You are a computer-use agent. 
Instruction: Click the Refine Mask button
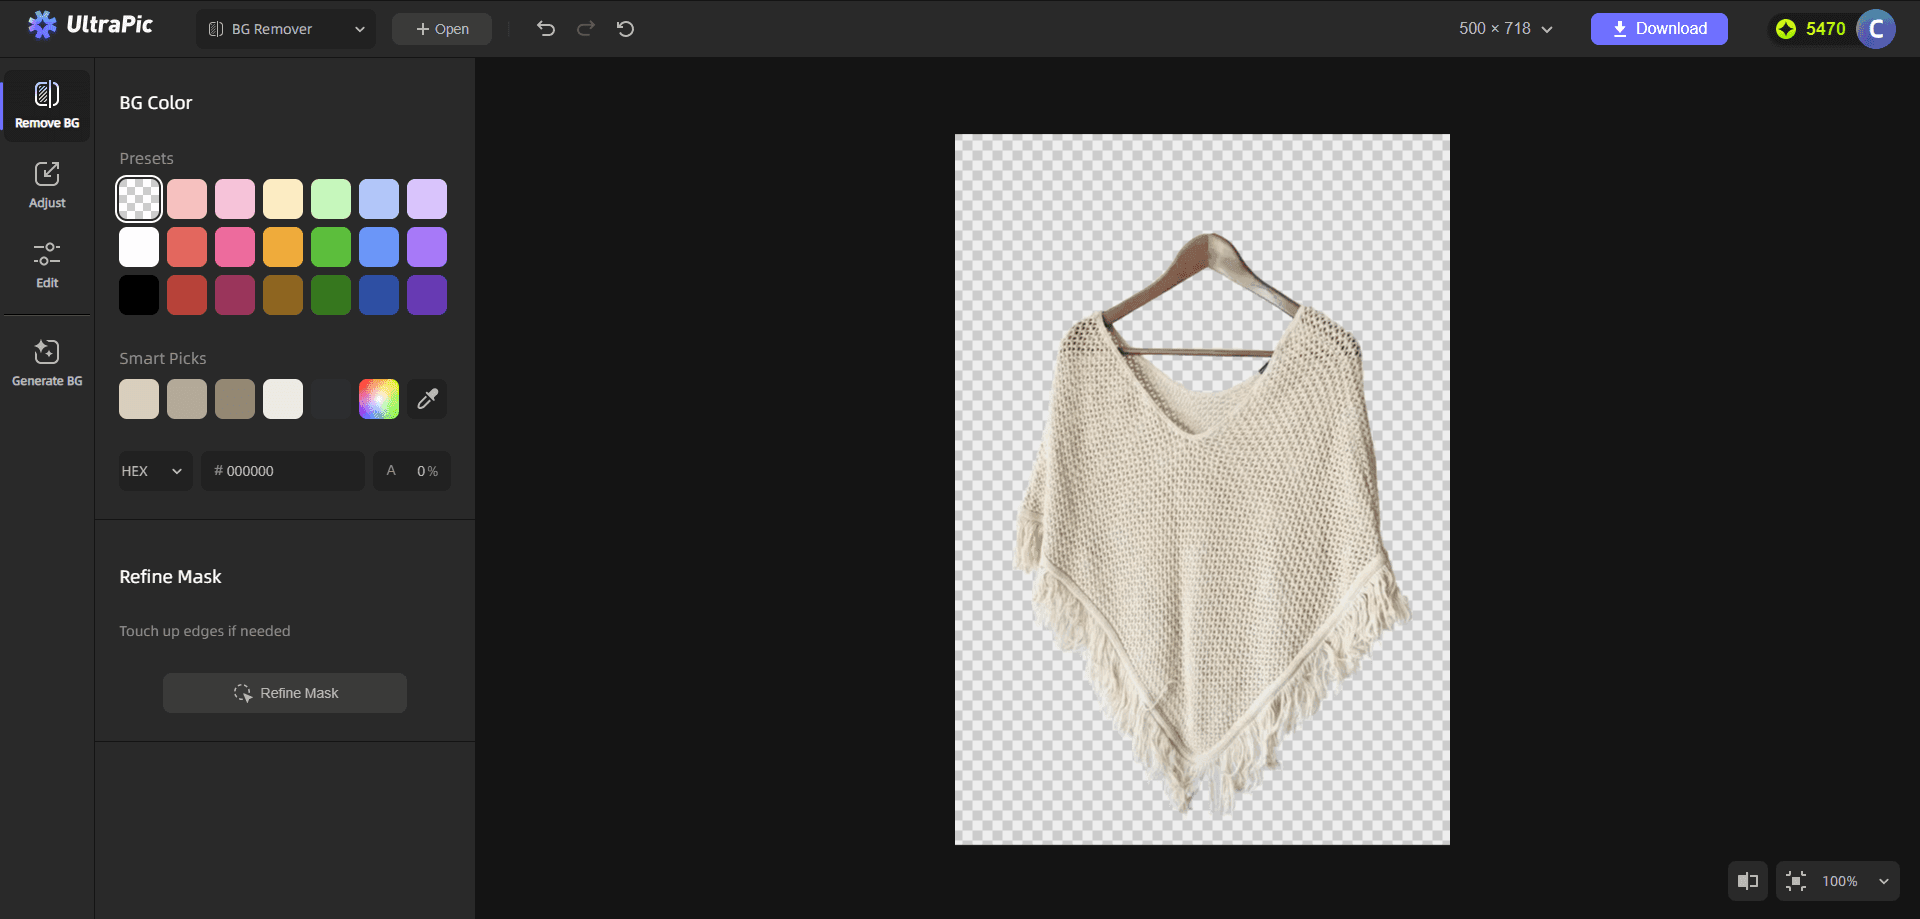(284, 692)
